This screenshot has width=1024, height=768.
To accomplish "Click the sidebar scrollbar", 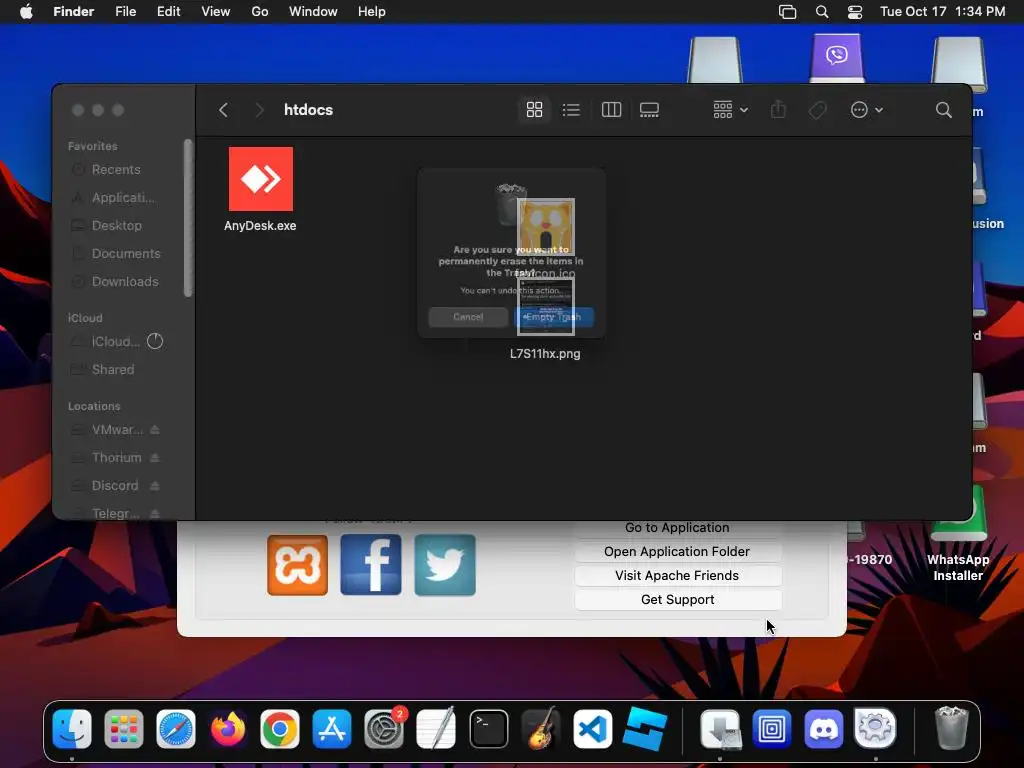I will pos(188,218).
